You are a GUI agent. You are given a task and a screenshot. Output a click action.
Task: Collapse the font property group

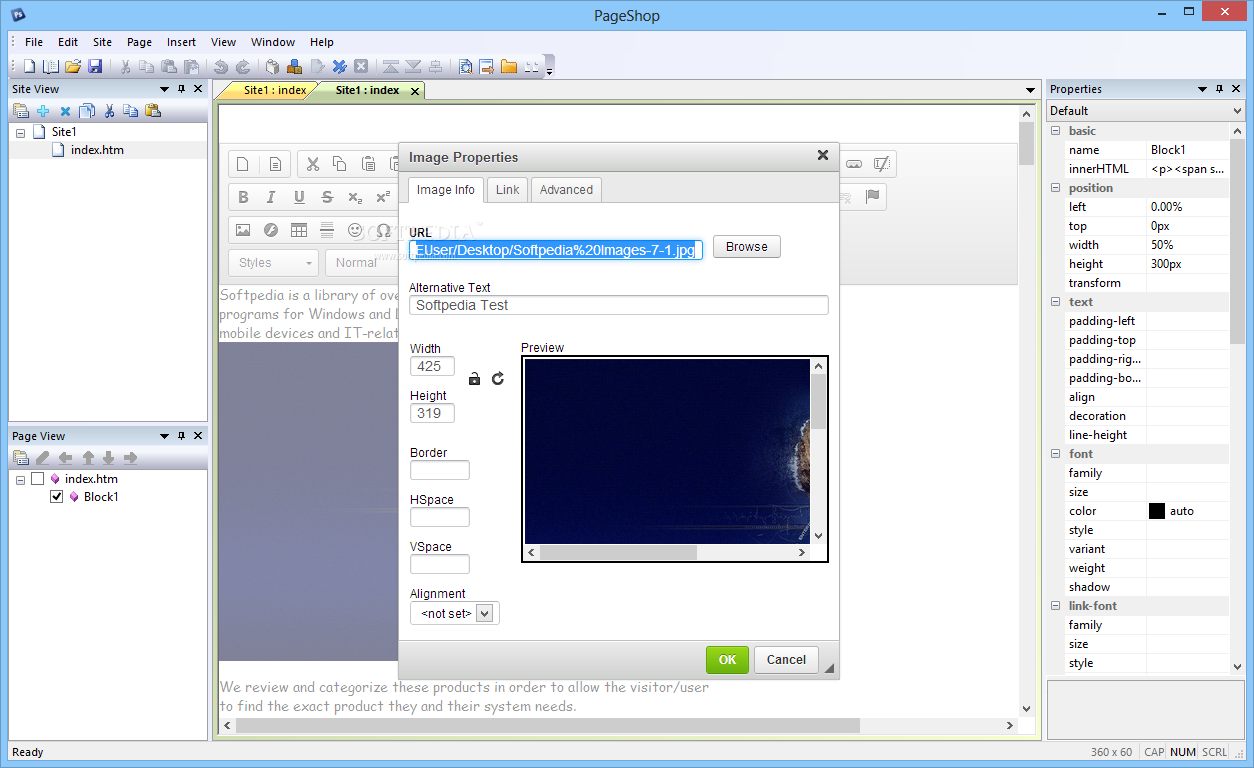coord(1055,454)
